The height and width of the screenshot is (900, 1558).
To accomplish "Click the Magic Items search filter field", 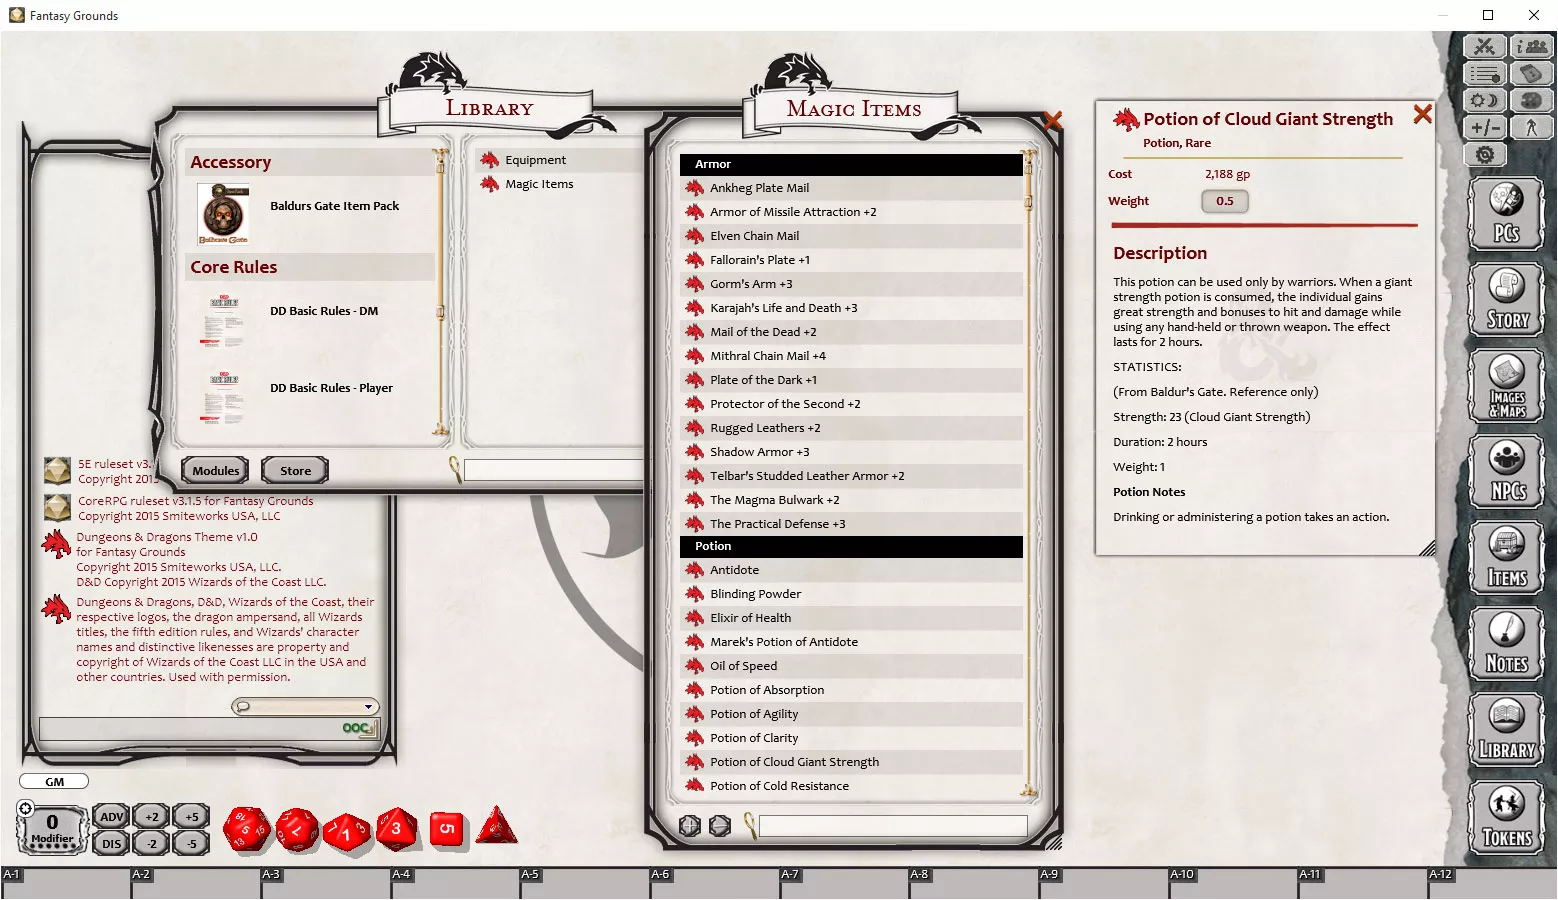I will (x=893, y=826).
